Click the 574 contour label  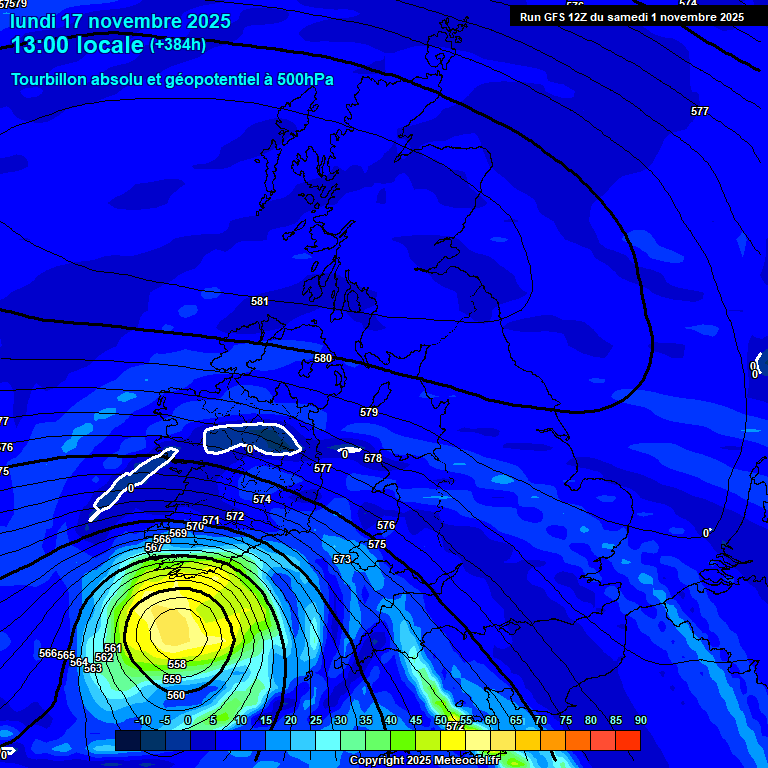pyautogui.click(x=262, y=499)
